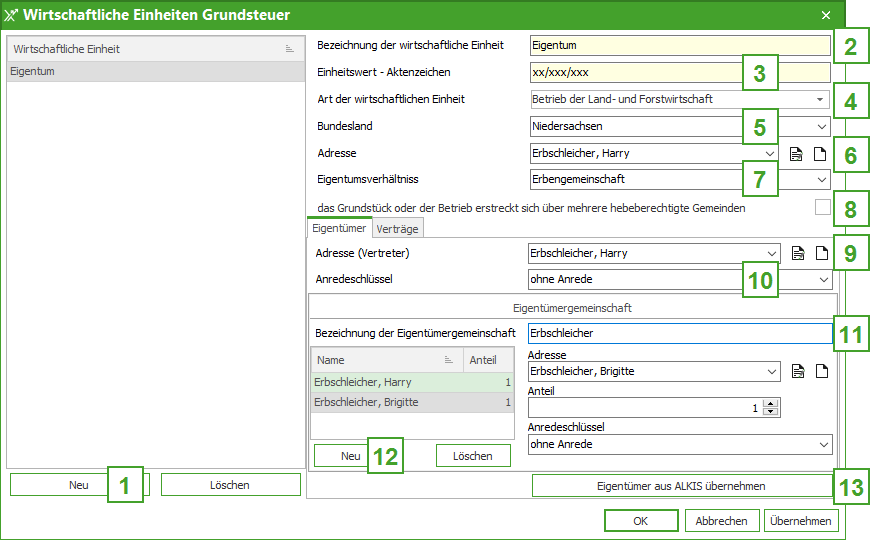Create new address icon in Adresse row

[820, 153]
